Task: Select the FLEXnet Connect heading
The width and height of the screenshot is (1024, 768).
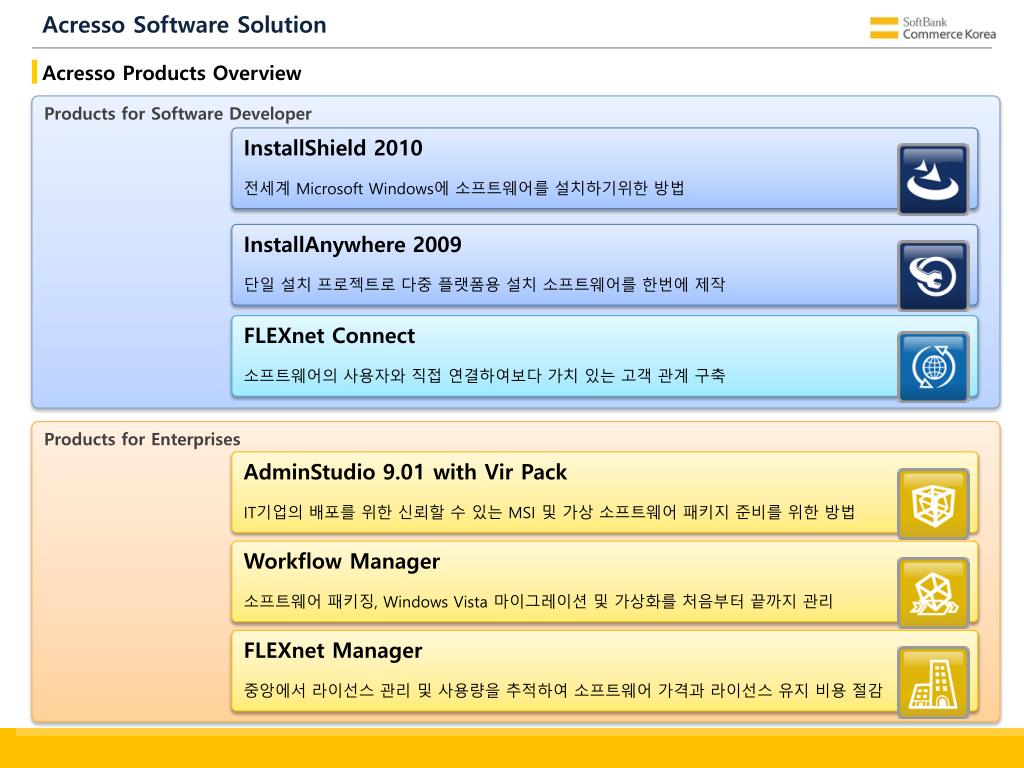Action: click(x=329, y=336)
